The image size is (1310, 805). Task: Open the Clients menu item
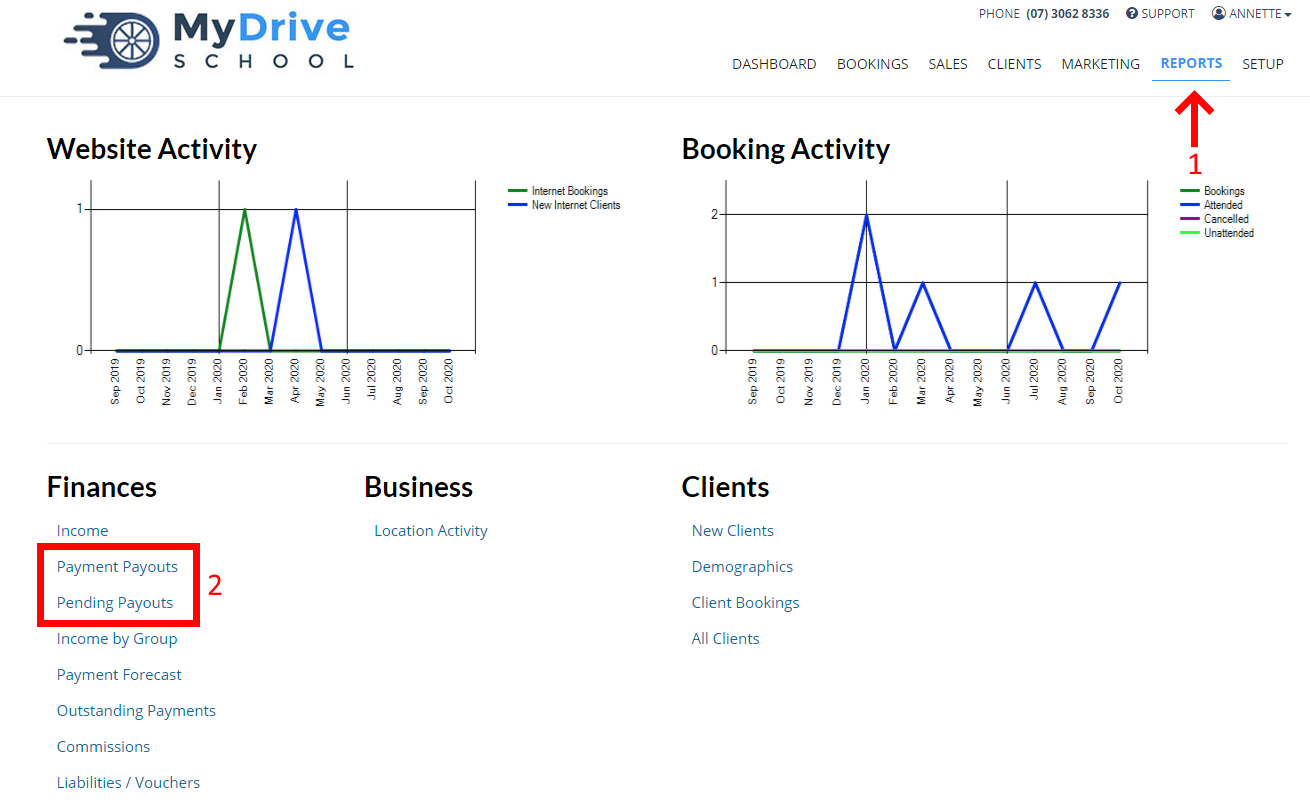coord(1014,64)
